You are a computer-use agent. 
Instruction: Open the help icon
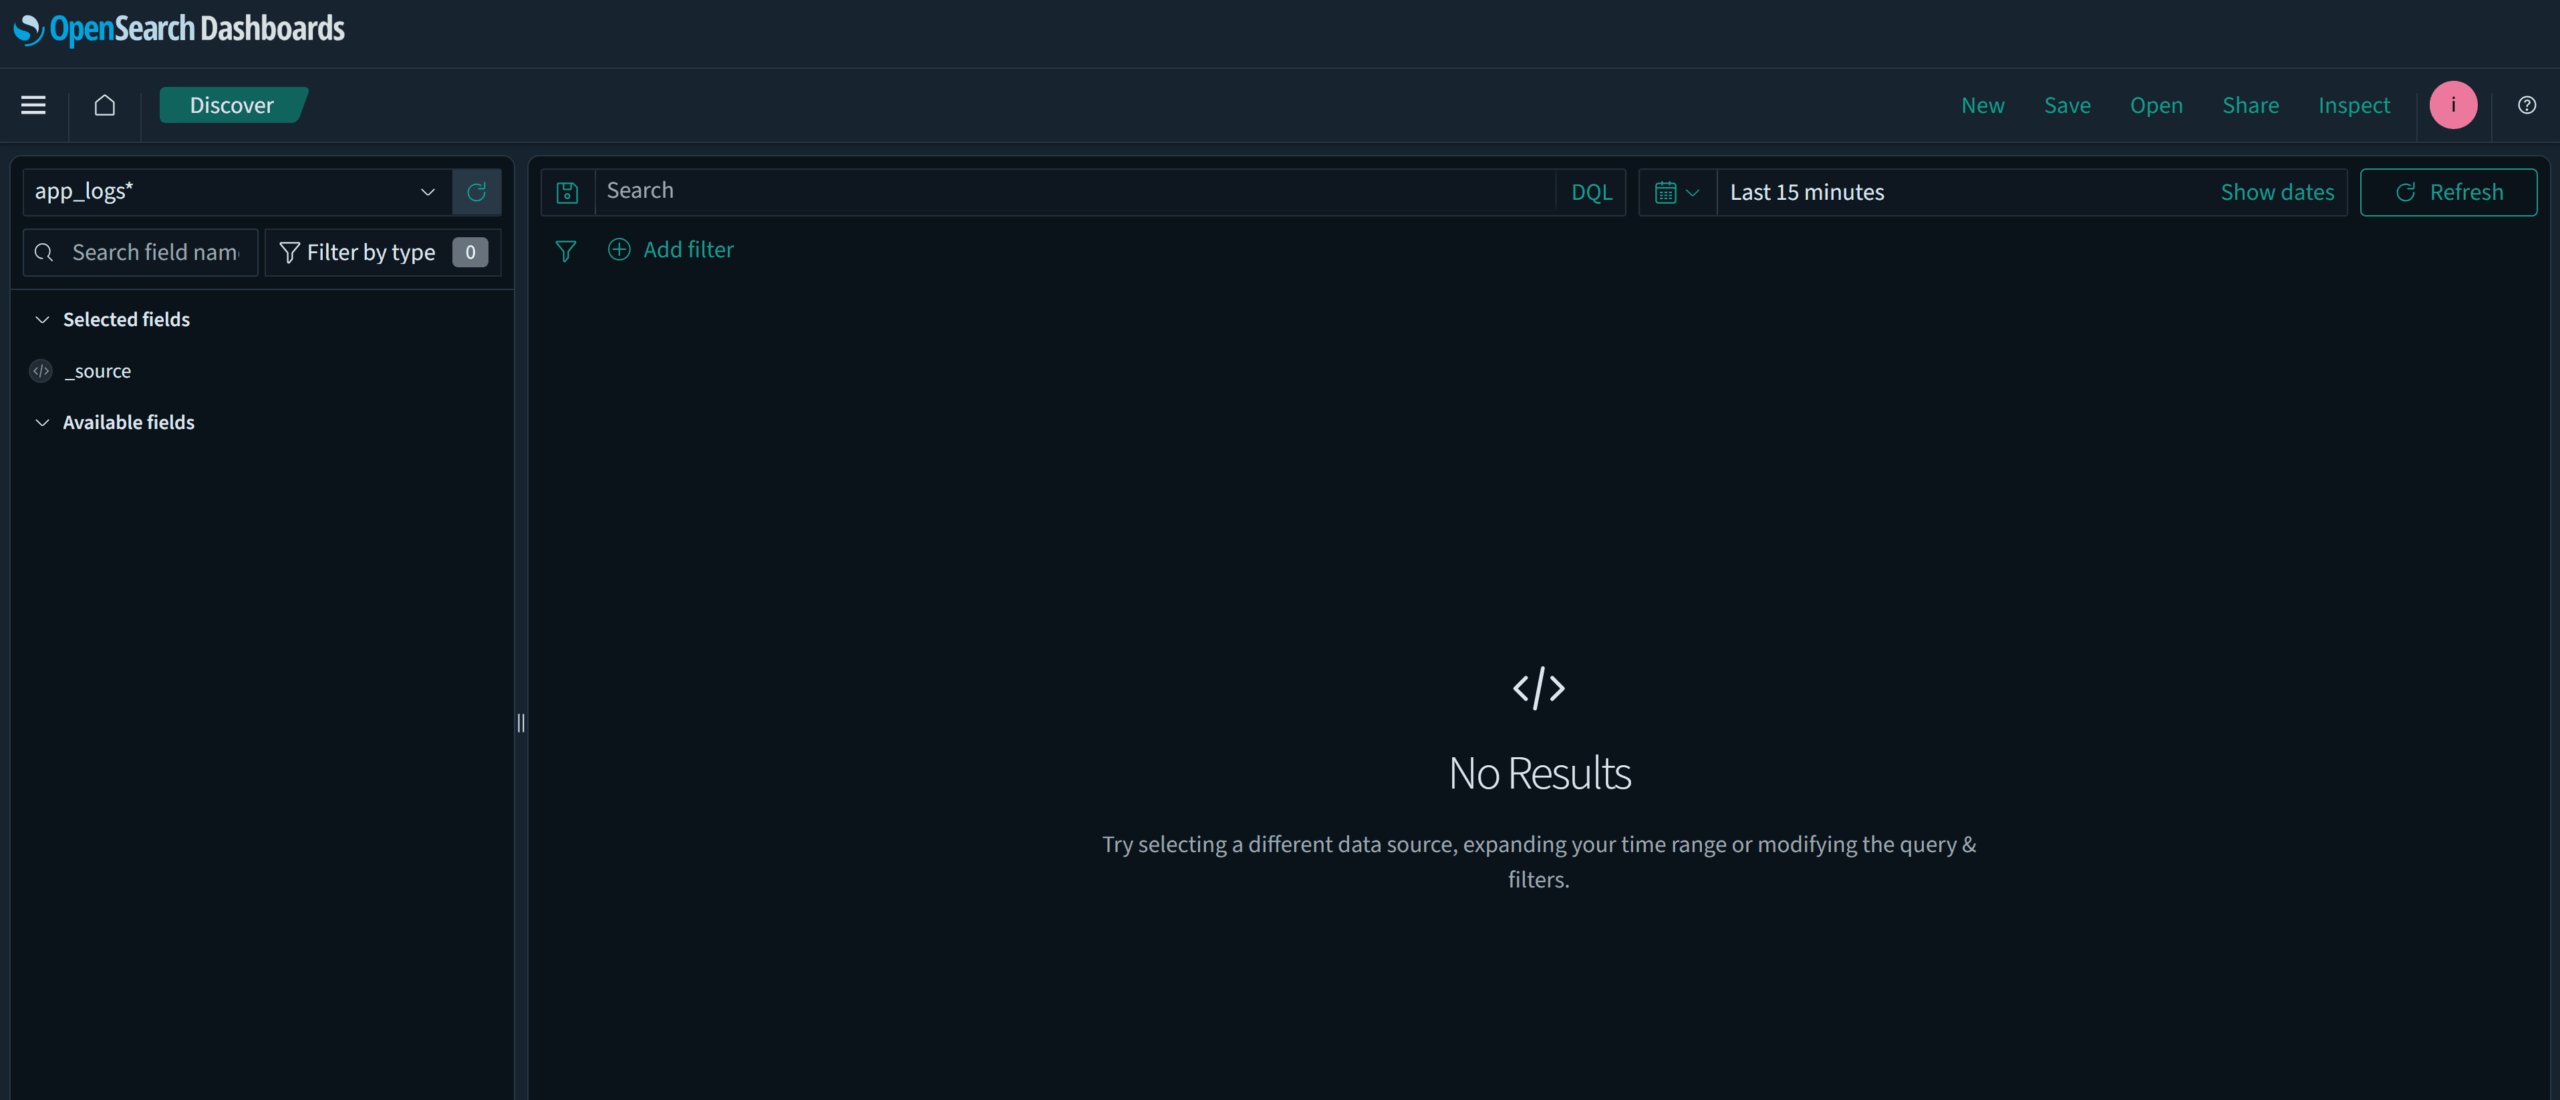pos(2527,104)
